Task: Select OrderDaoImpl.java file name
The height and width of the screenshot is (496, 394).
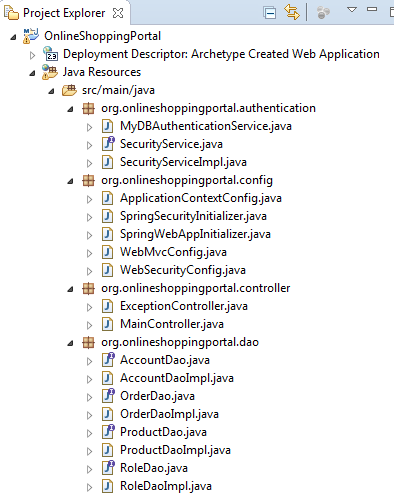Action: (170, 414)
